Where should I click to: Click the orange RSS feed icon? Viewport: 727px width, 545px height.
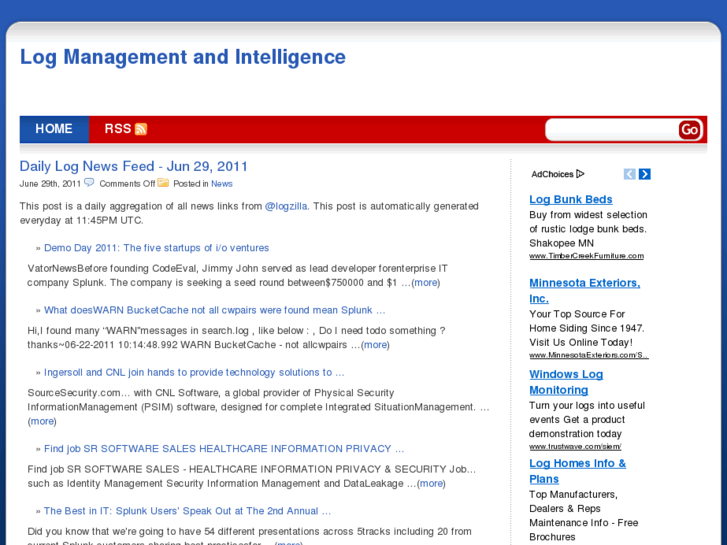click(141, 129)
